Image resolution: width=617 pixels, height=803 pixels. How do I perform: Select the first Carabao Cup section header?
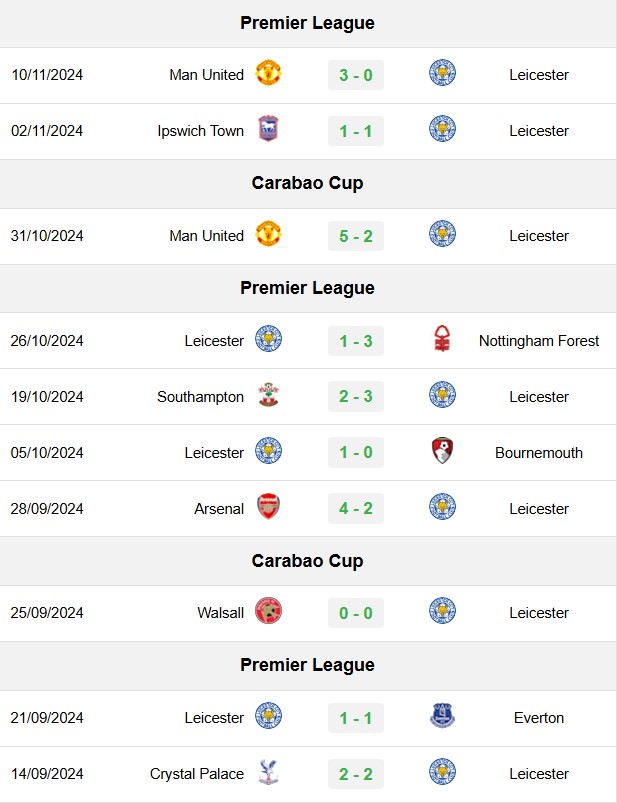[308, 184]
